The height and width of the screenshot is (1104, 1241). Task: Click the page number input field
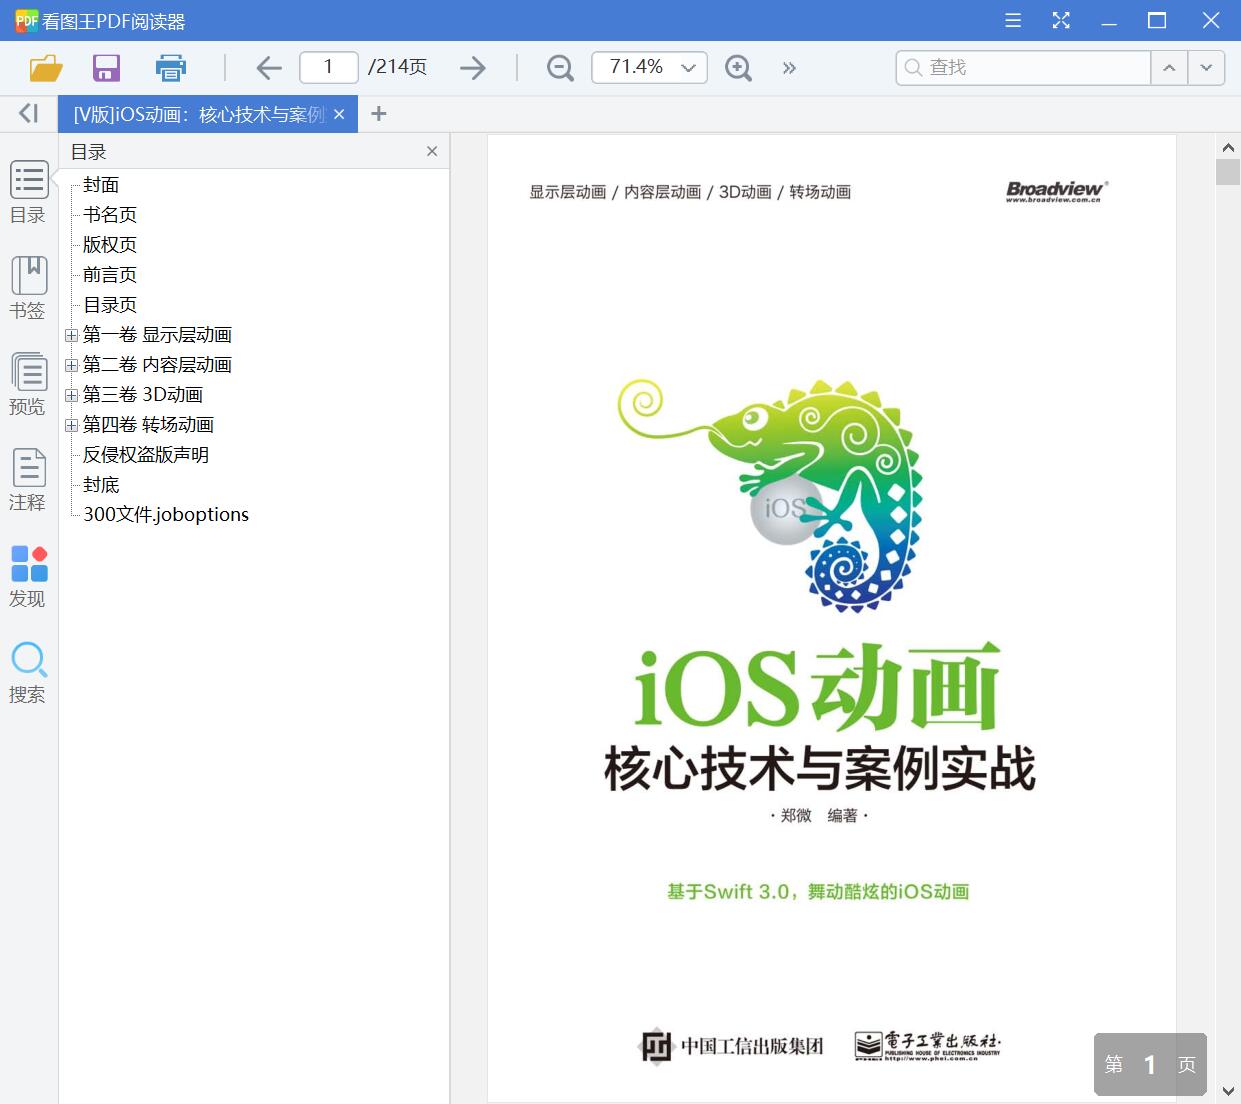point(329,67)
